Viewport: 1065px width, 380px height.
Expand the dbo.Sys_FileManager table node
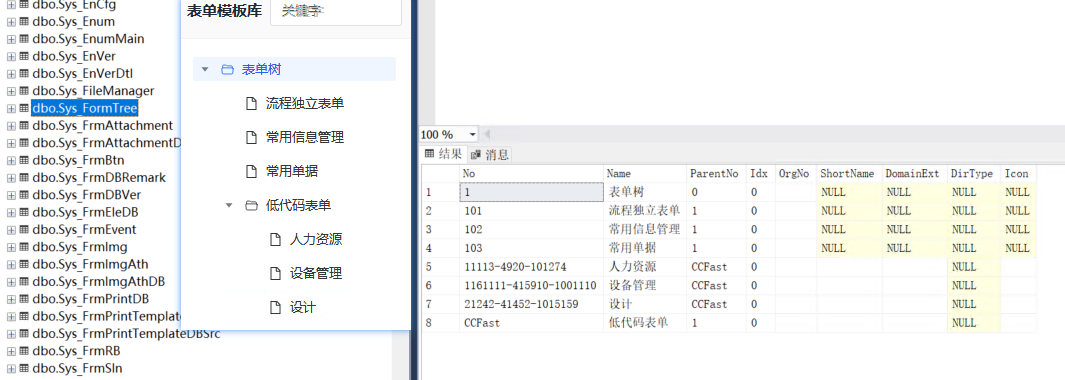coord(11,91)
